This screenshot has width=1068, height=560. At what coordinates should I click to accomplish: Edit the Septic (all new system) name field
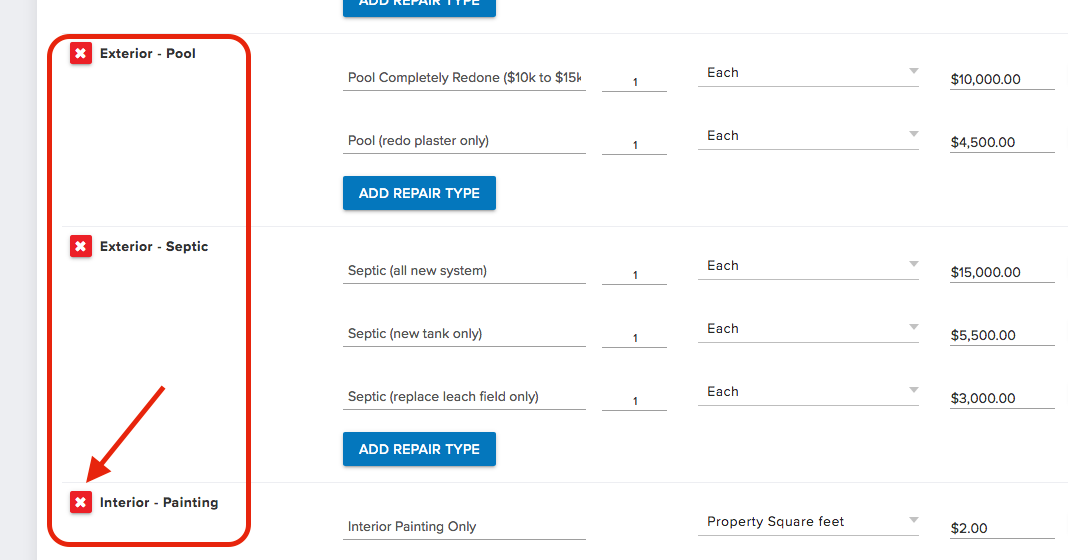pyautogui.click(x=464, y=270)
